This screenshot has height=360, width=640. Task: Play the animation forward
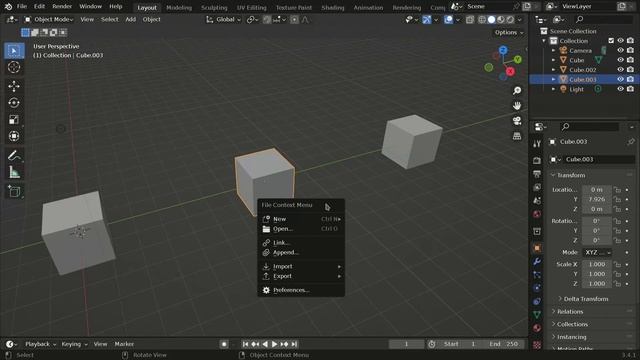[275, 344]
